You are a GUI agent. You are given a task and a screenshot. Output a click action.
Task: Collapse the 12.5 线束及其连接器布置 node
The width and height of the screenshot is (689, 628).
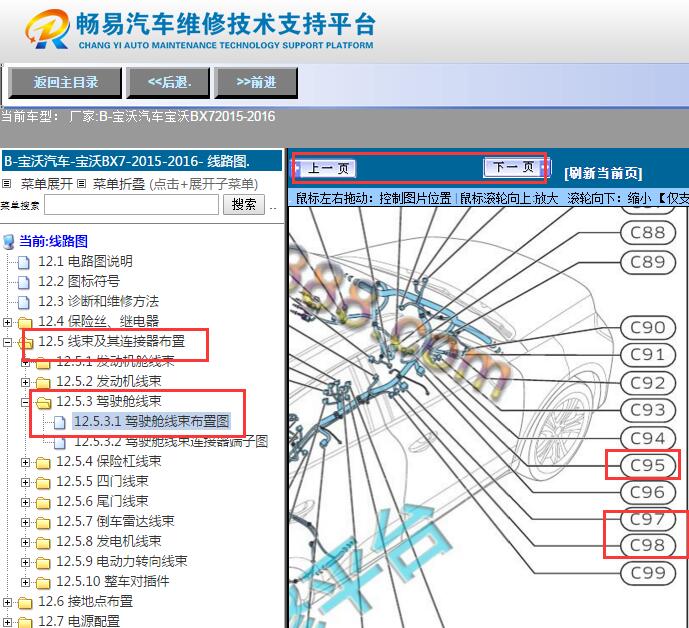(7, 342)
